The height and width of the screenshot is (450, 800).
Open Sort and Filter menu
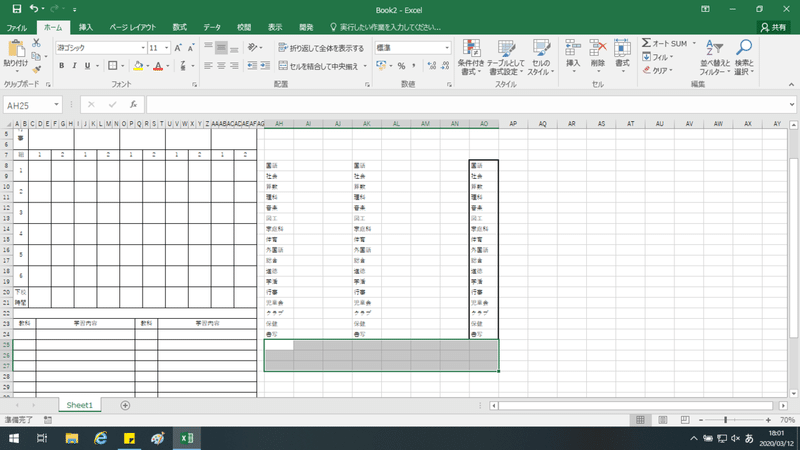[715, 58]
